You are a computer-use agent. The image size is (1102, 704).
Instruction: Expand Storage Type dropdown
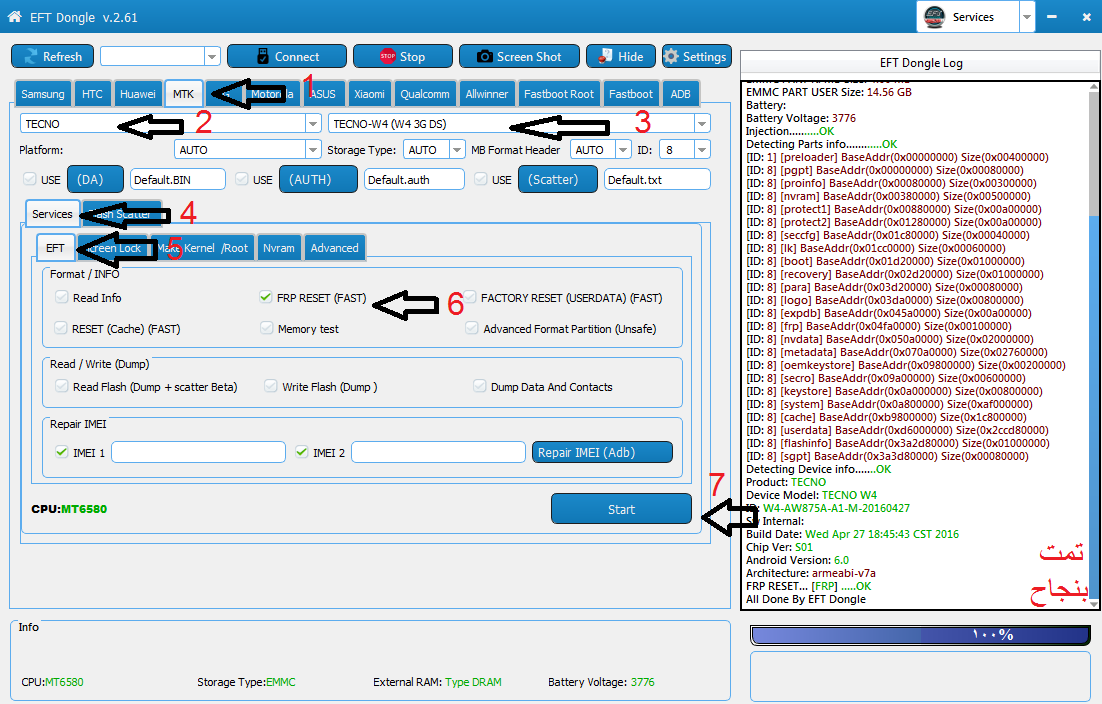[457, 150]
